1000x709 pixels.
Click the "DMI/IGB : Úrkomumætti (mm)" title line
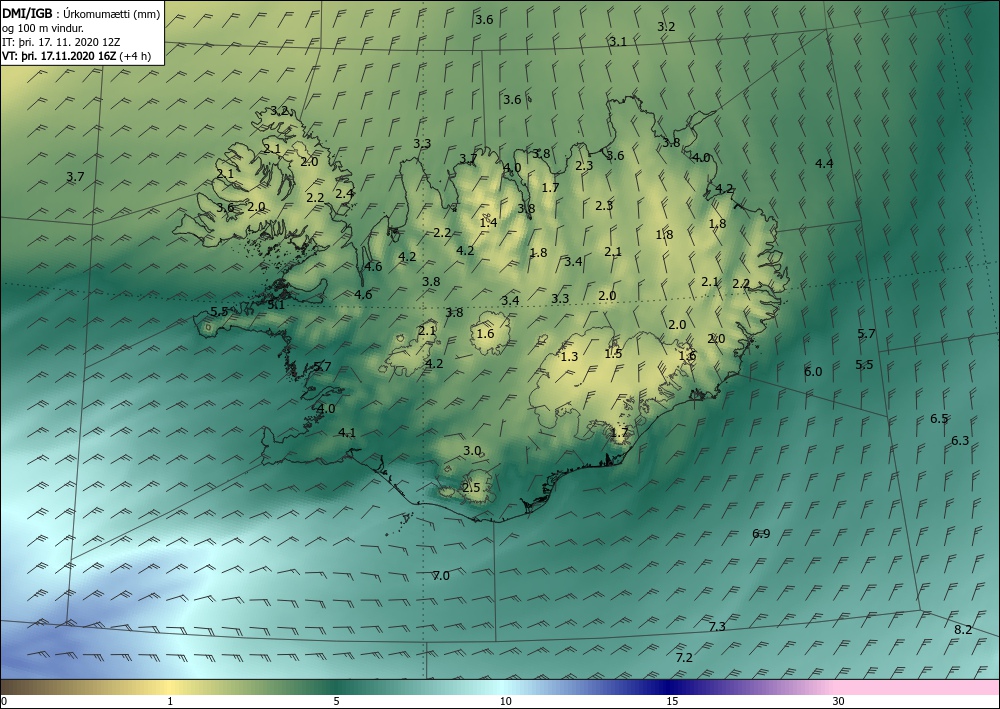(81, 13)
